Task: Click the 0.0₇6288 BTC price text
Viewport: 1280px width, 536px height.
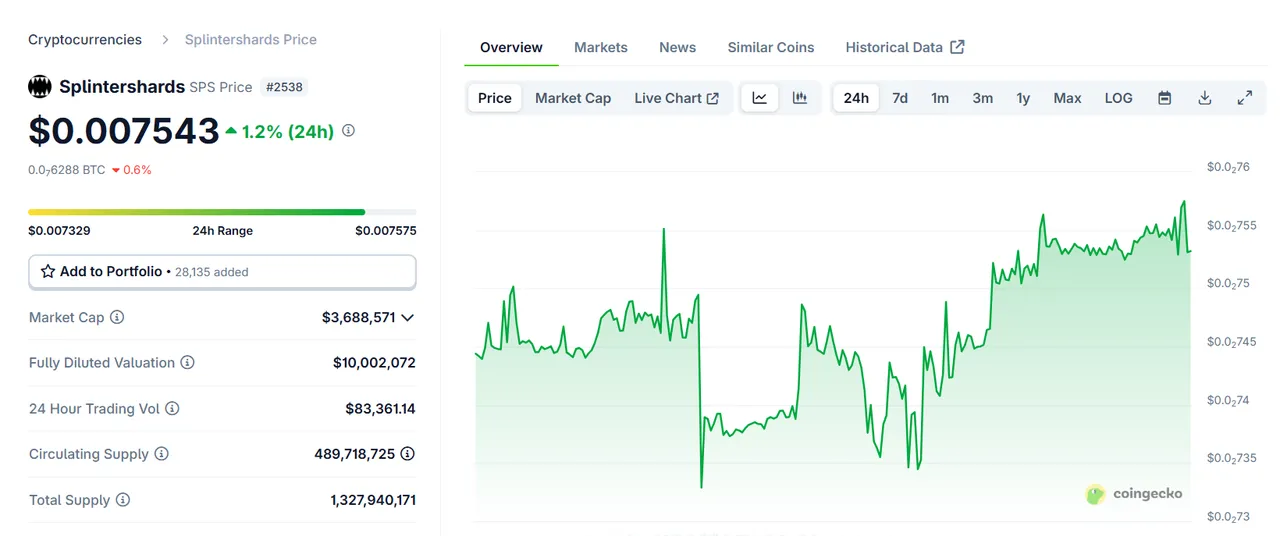Action: [x=67, y=170]
